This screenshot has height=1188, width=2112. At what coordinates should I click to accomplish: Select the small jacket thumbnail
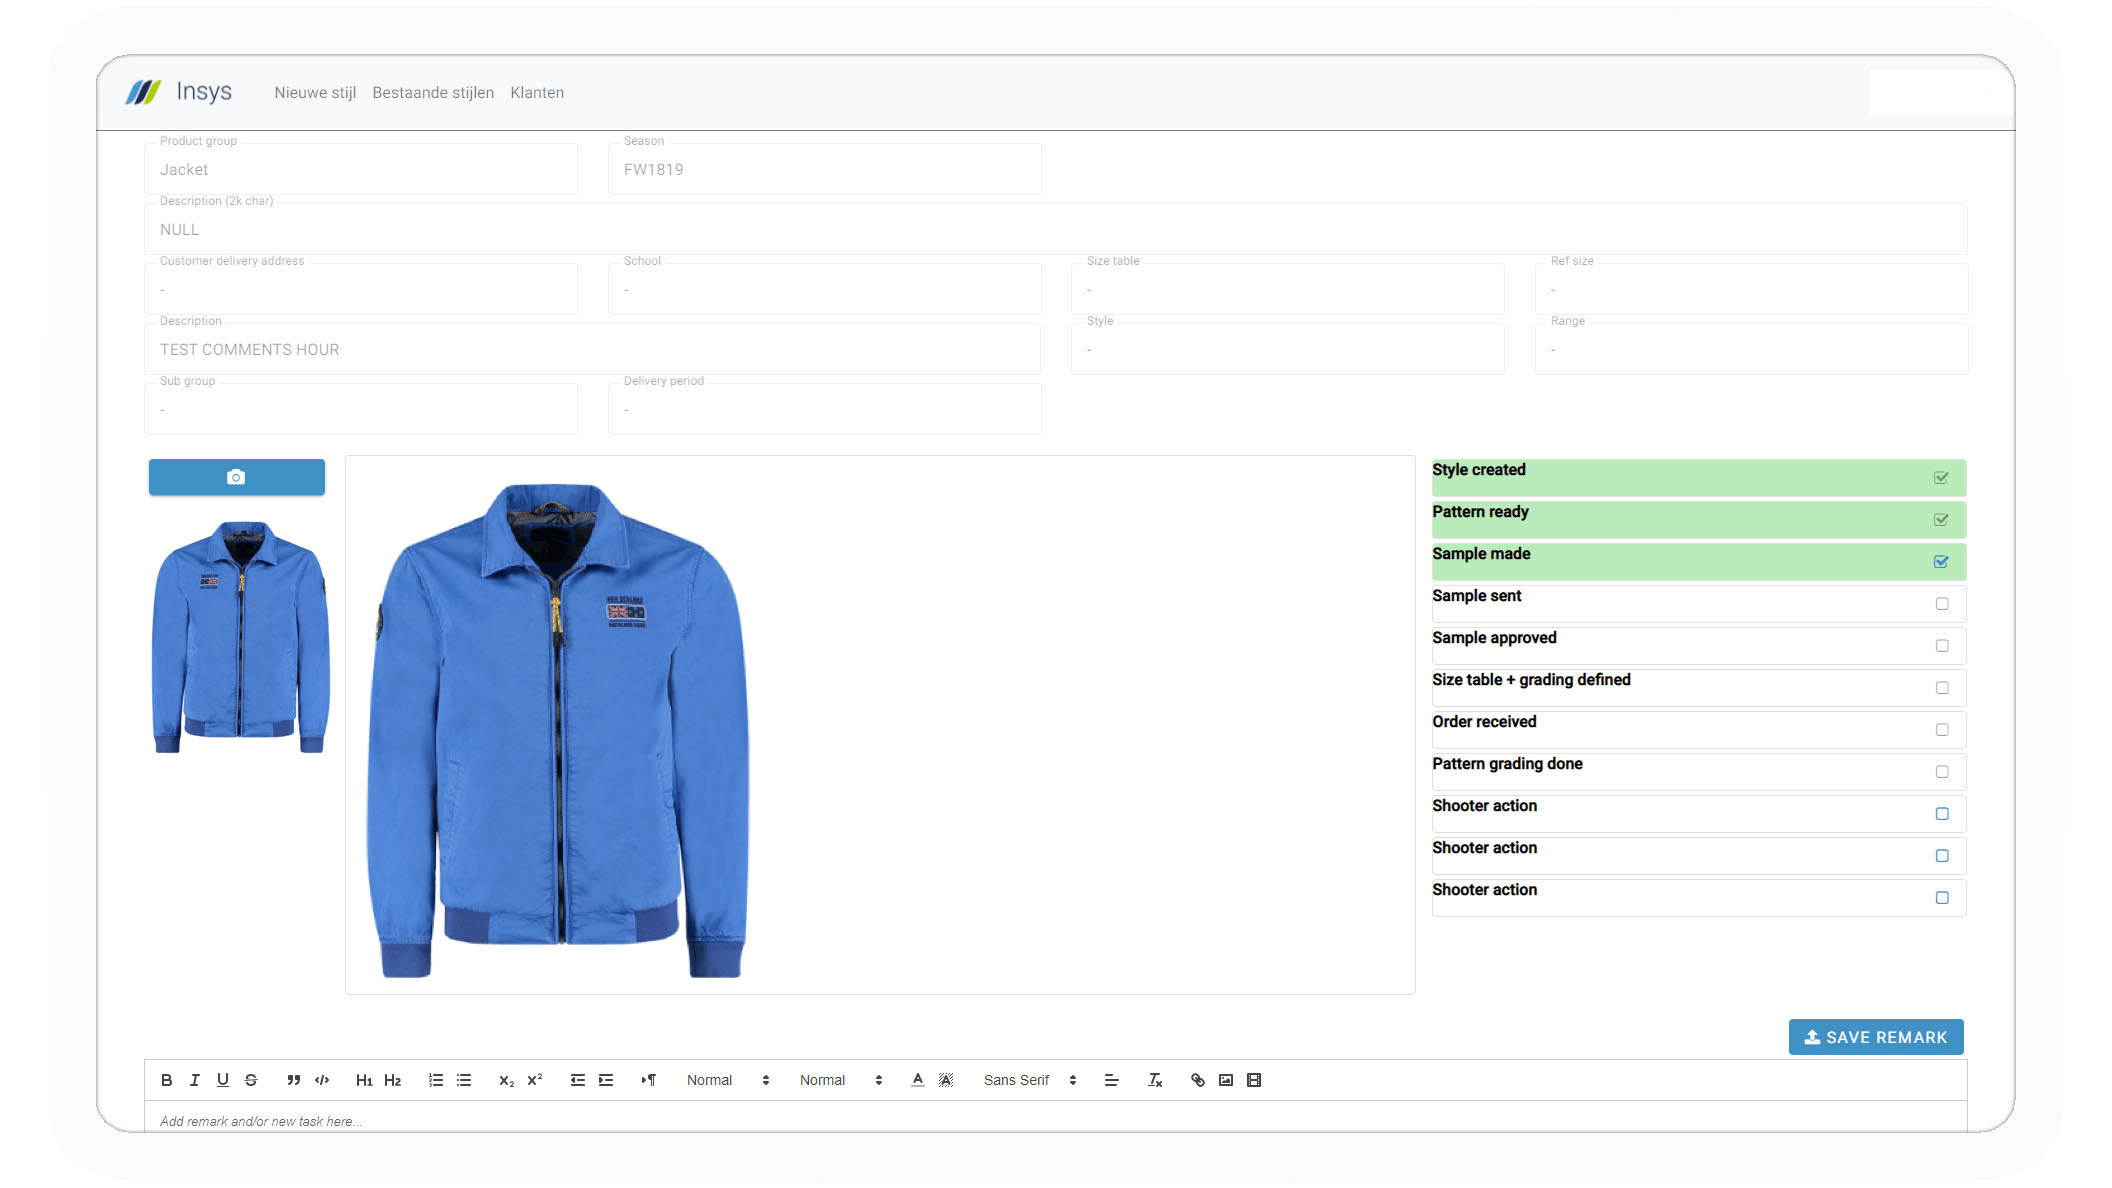coord(240,636)
